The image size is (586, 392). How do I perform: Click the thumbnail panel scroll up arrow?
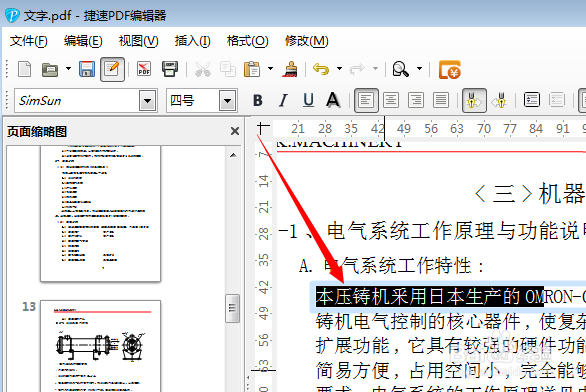pyautogui.click(x=233, y=155)
